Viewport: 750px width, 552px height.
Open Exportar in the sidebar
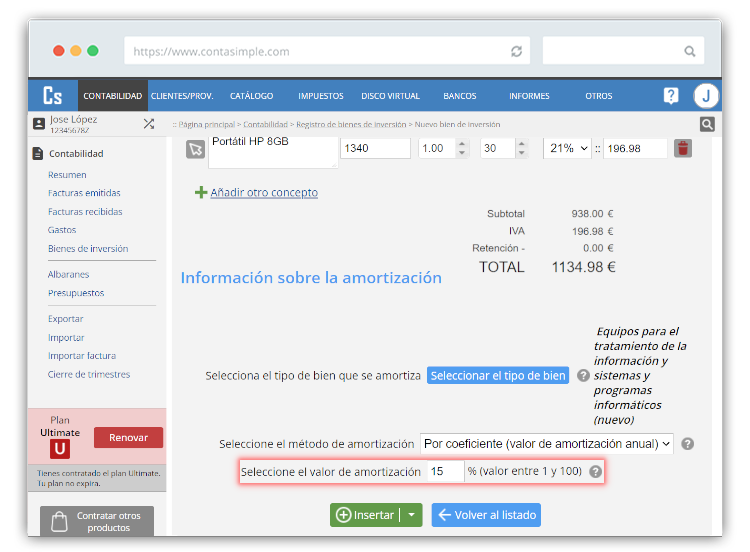[66, 319]
